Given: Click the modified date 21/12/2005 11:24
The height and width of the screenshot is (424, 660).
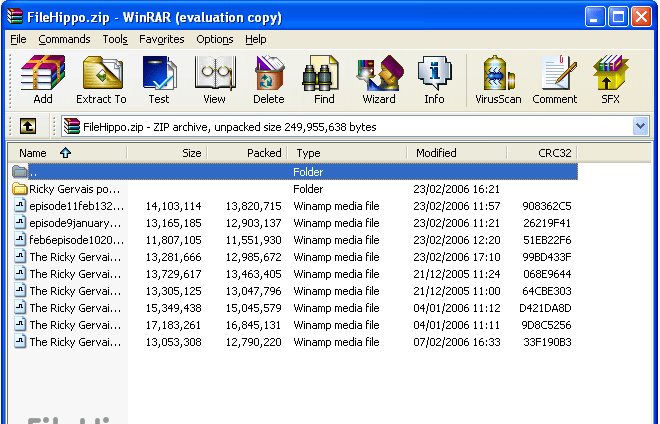Looking at the screenshot, I should point(457,274).
